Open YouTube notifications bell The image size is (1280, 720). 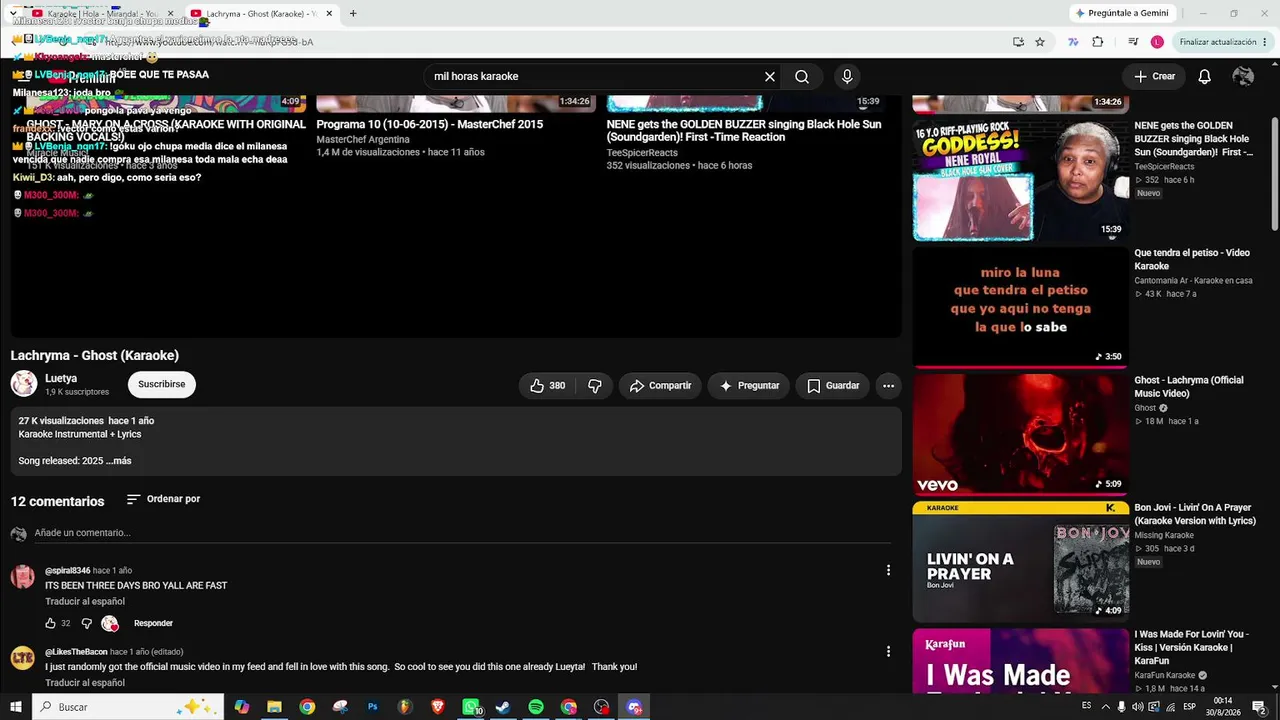1205,77
